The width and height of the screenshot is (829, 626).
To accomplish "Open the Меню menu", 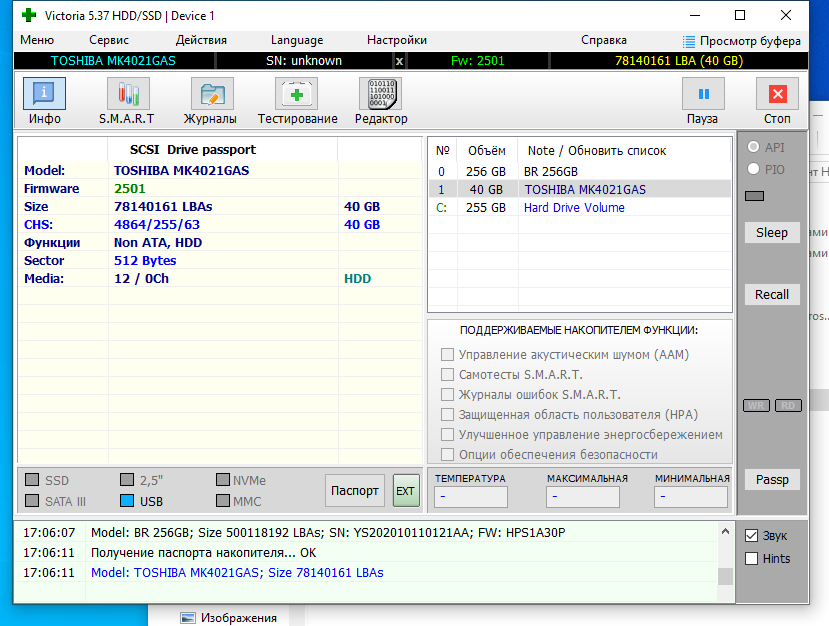I will (37, 40).
